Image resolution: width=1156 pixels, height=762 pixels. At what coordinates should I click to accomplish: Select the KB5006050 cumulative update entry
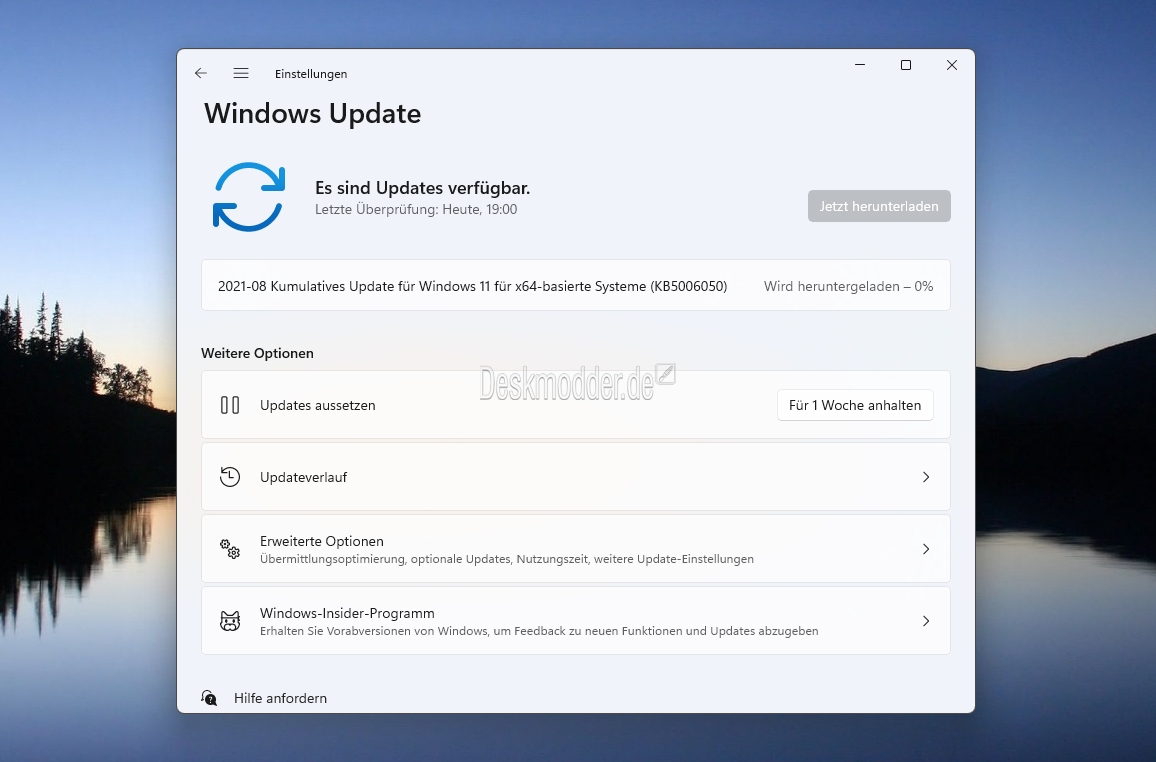[576, 286]
